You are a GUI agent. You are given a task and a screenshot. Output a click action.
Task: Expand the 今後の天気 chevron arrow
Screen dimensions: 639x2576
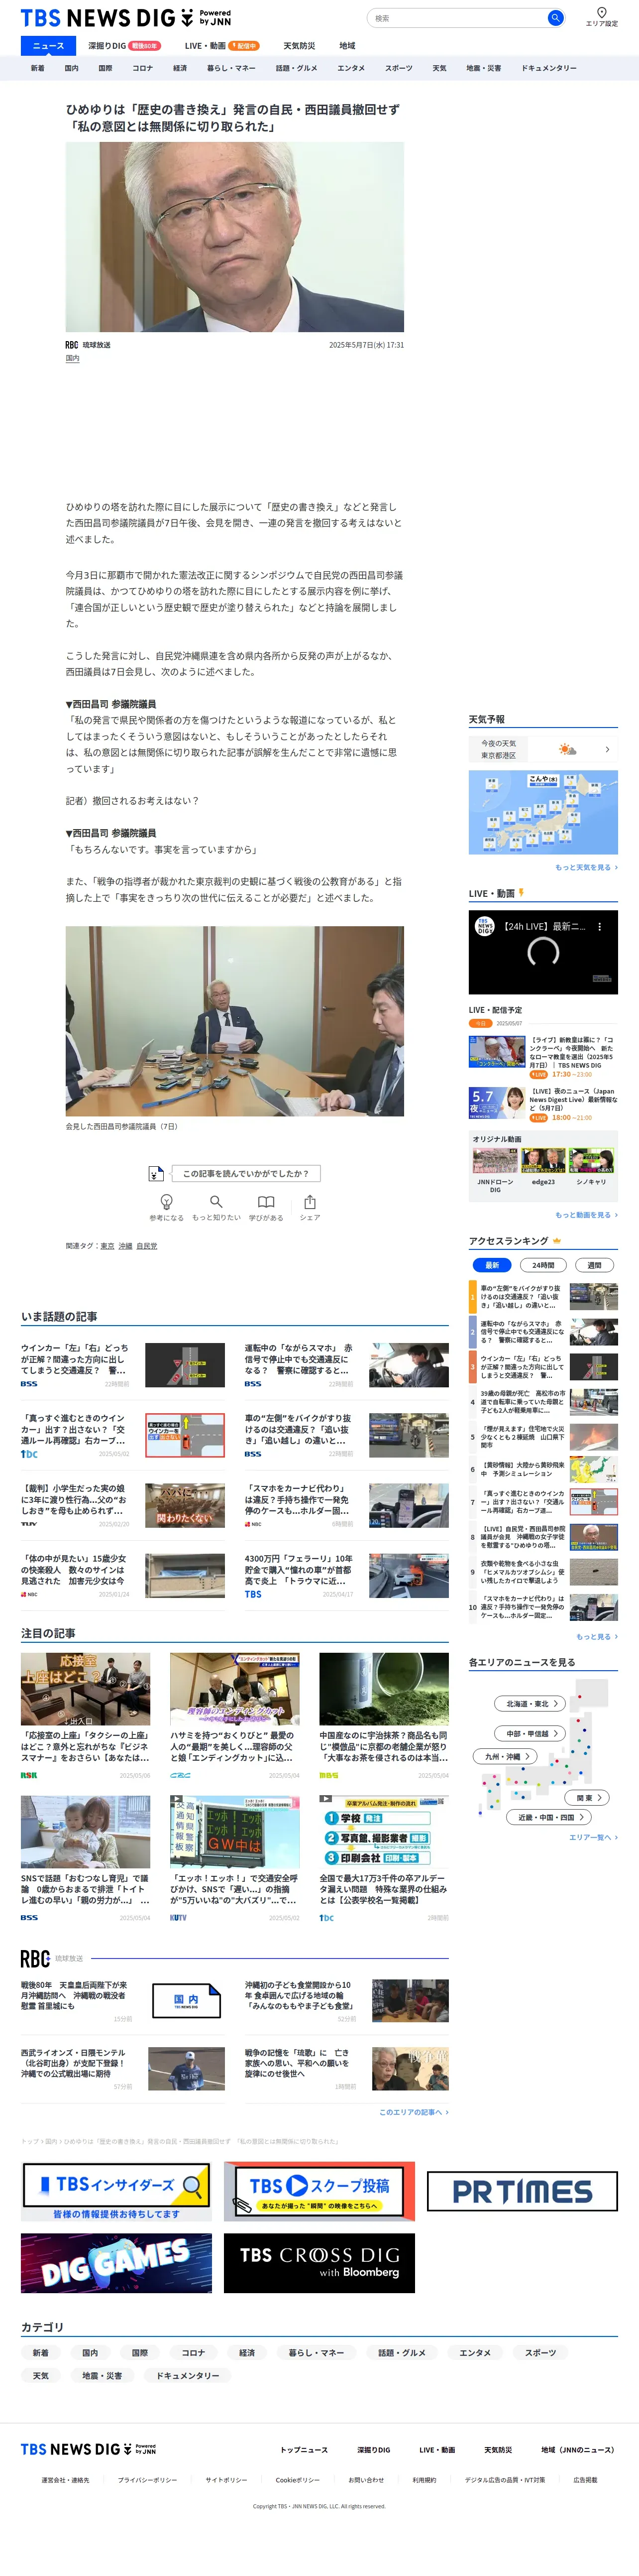coord(607,749)
